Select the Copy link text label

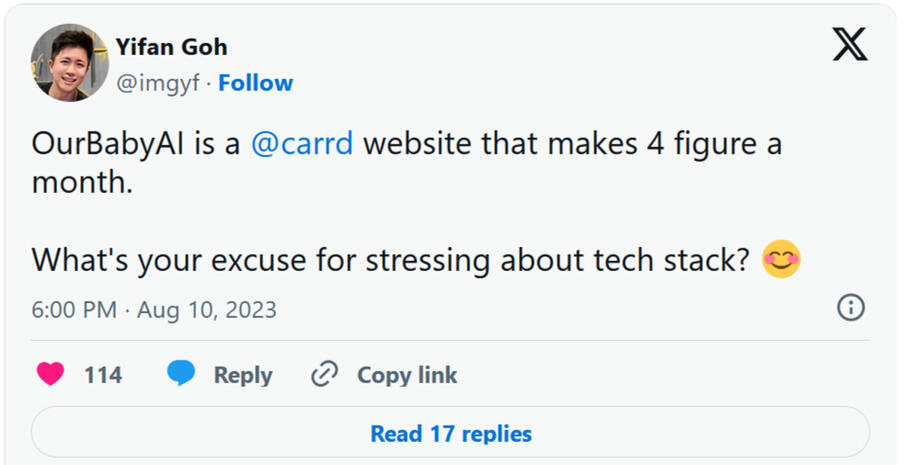tap(407, 375)
